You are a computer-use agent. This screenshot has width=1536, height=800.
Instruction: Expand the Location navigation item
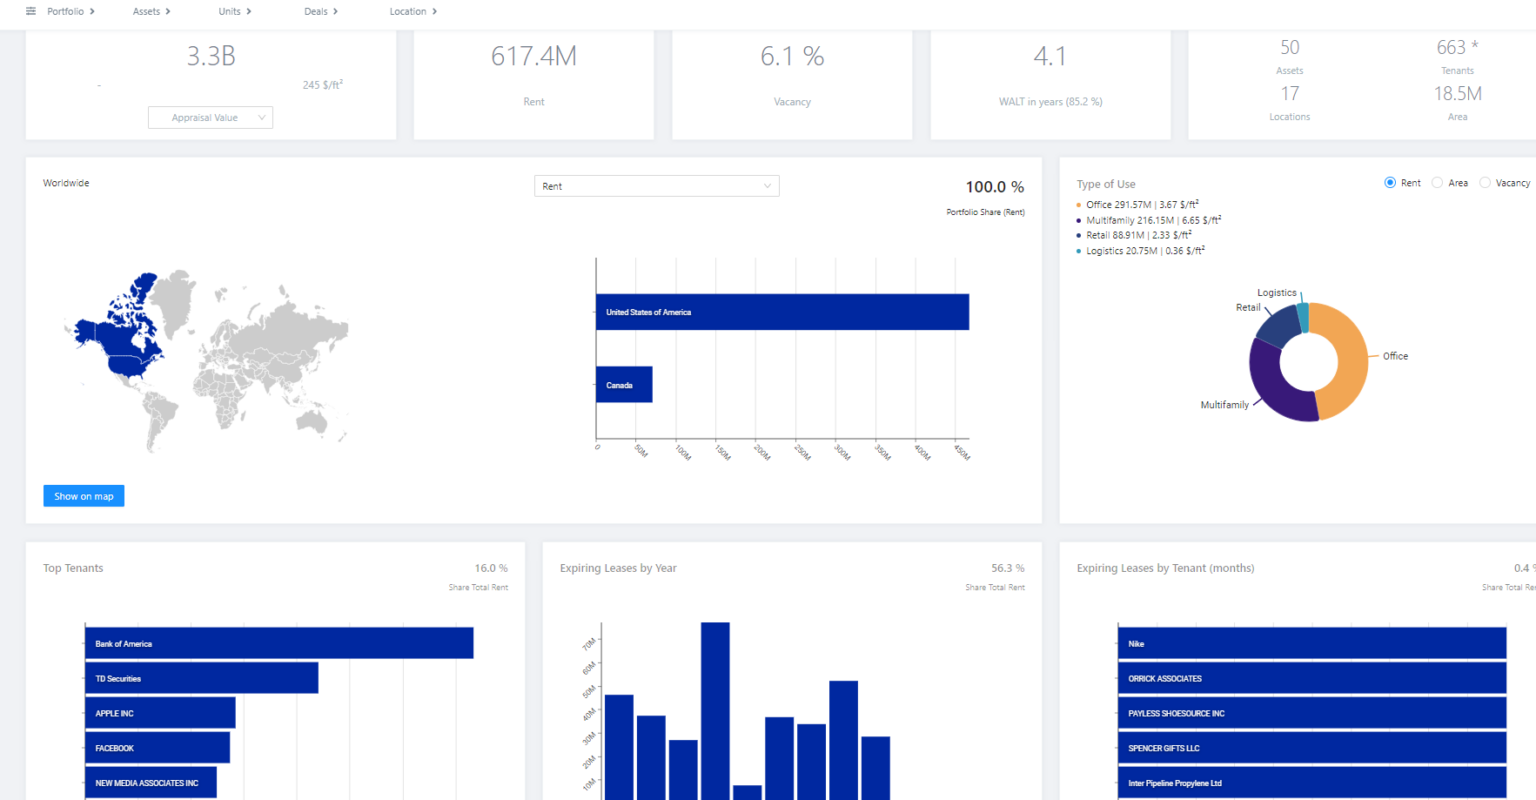click(408, 12)
